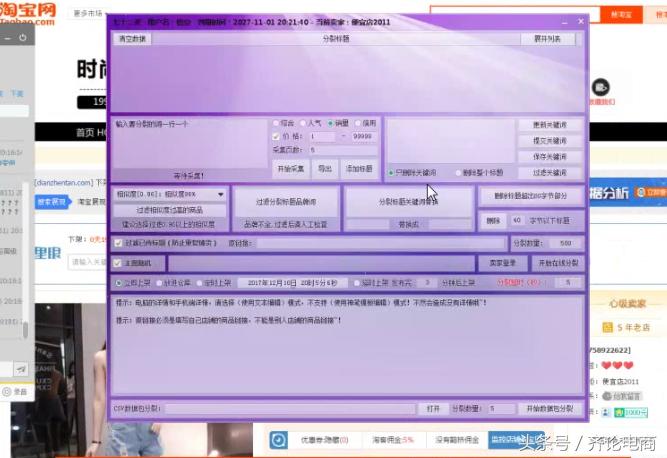Screen dimensions: 667x458
Task: Click the 开始在线分裂 button
Action: 558,263
